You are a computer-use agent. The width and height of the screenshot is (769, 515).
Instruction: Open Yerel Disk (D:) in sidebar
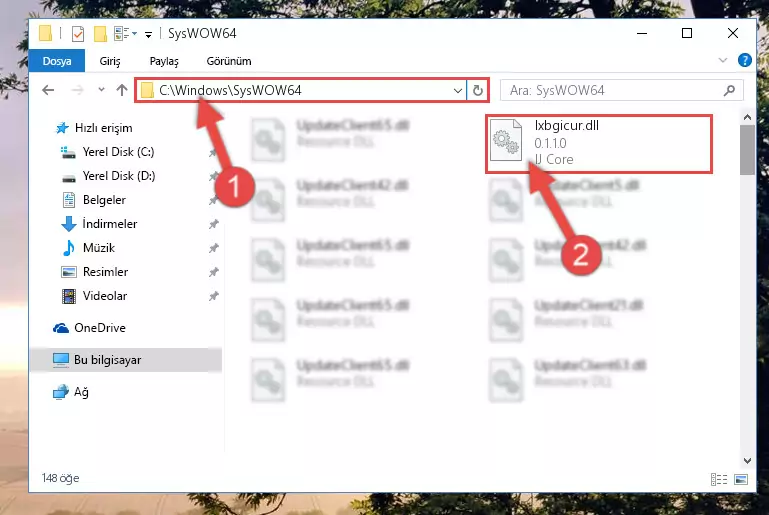point(108,176)
